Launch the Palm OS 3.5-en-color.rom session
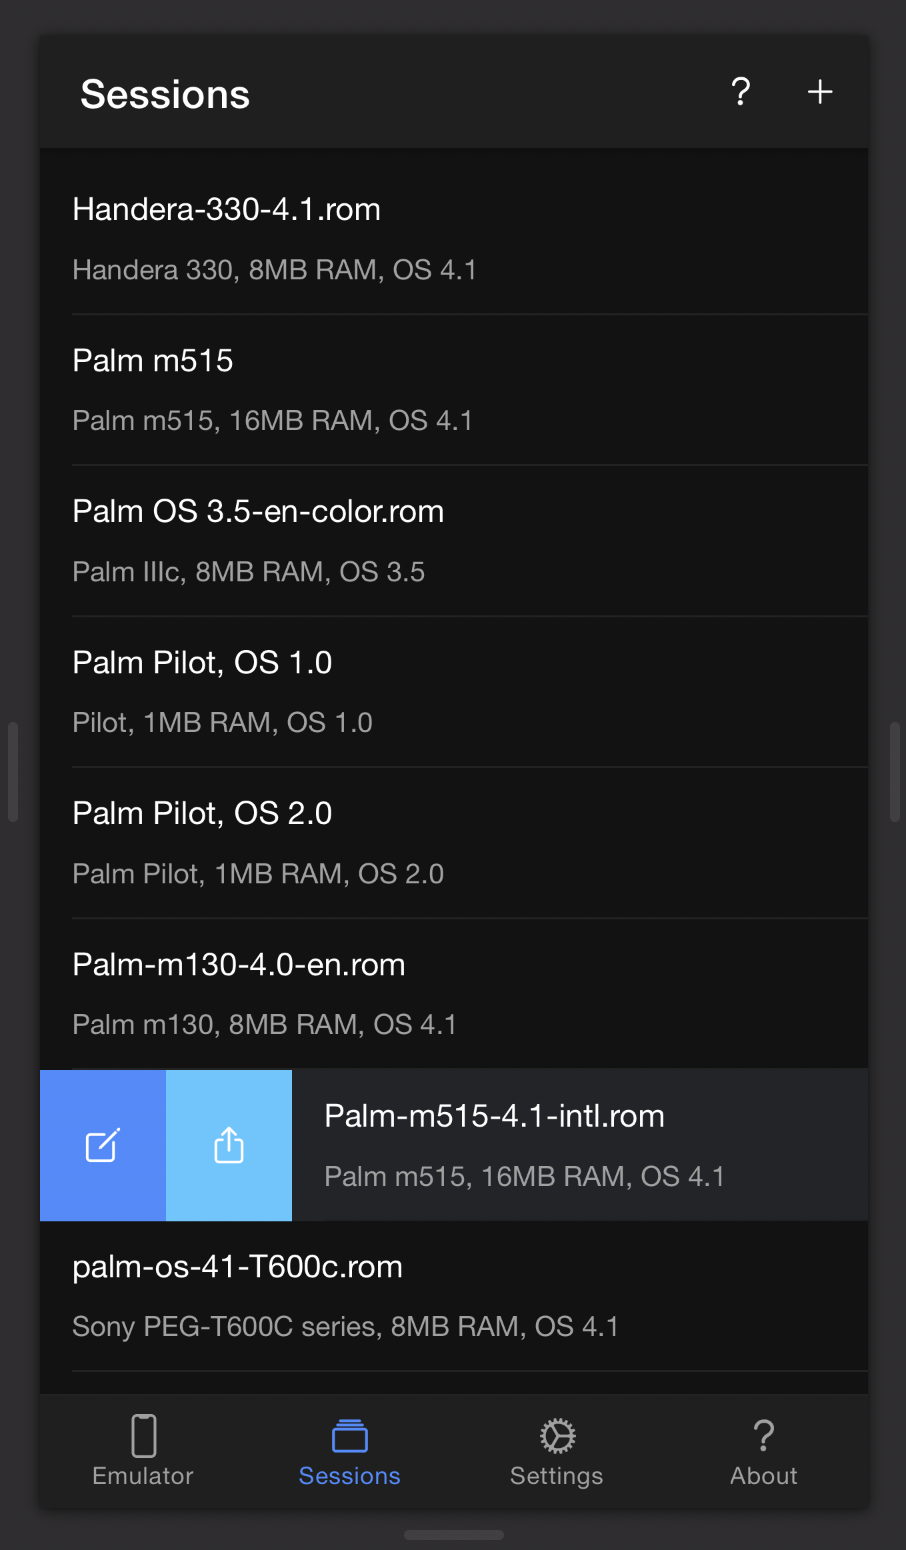 (453, 539)
